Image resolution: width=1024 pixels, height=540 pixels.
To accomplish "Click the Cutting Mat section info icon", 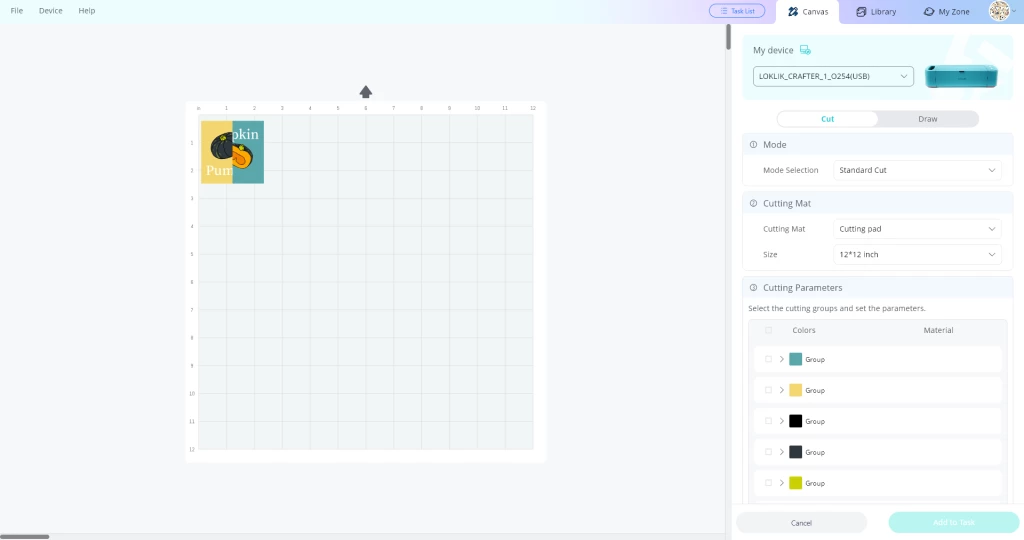I will 753,204.
